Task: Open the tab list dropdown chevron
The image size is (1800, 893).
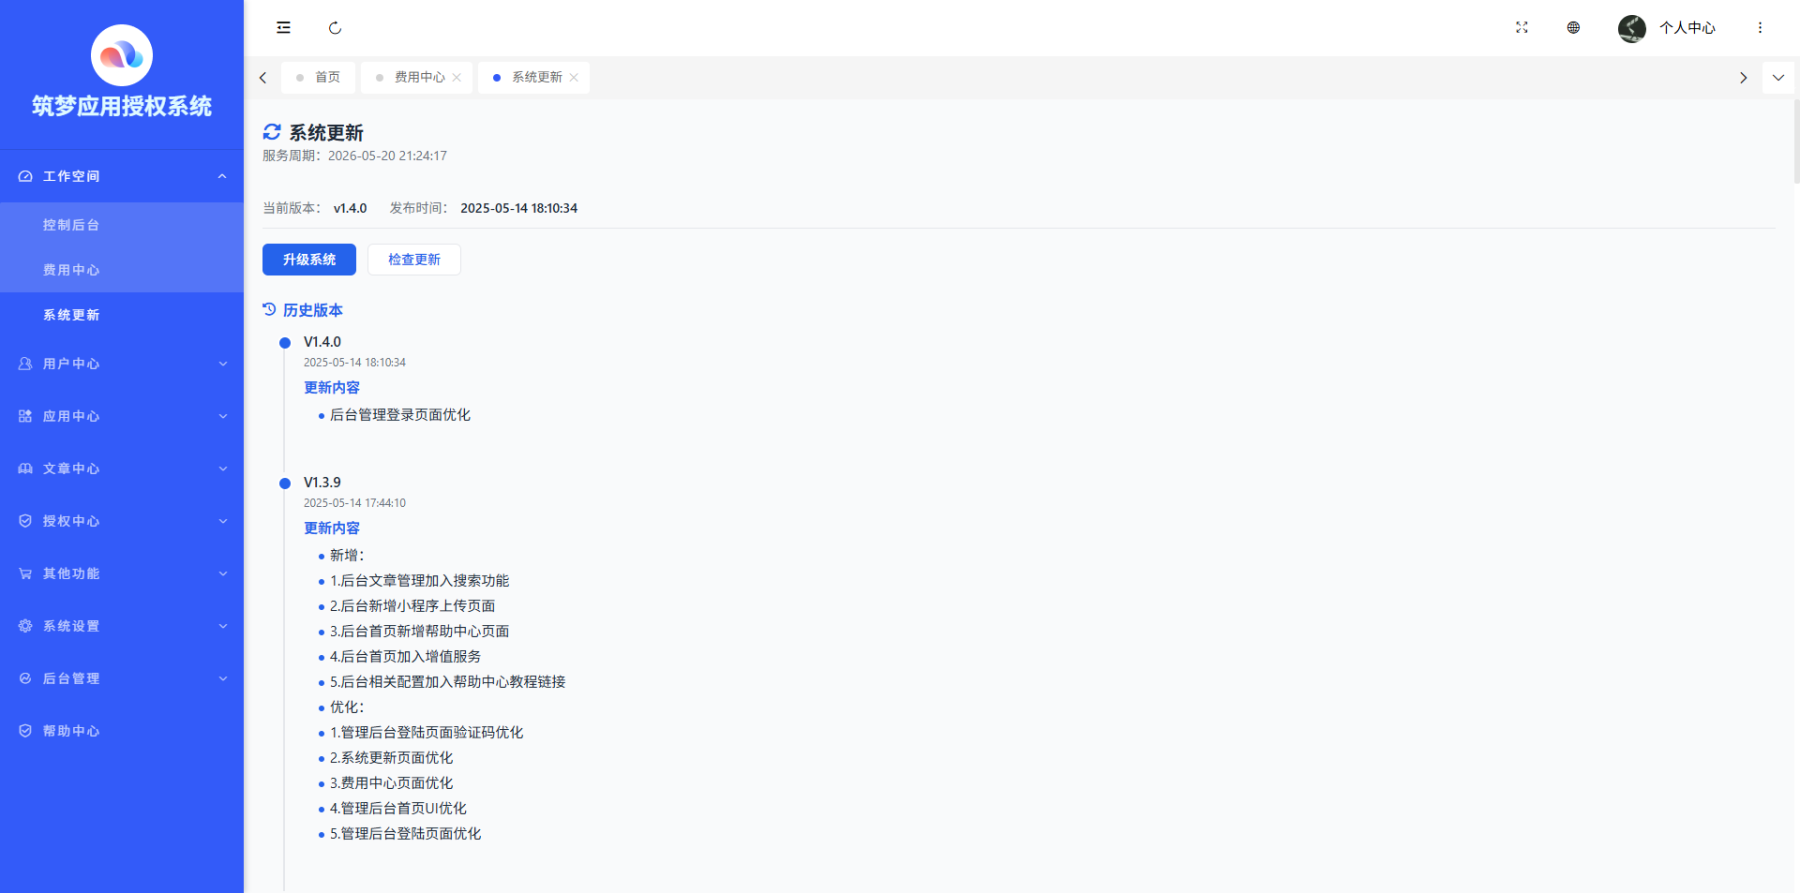Action: point(1778,77)
